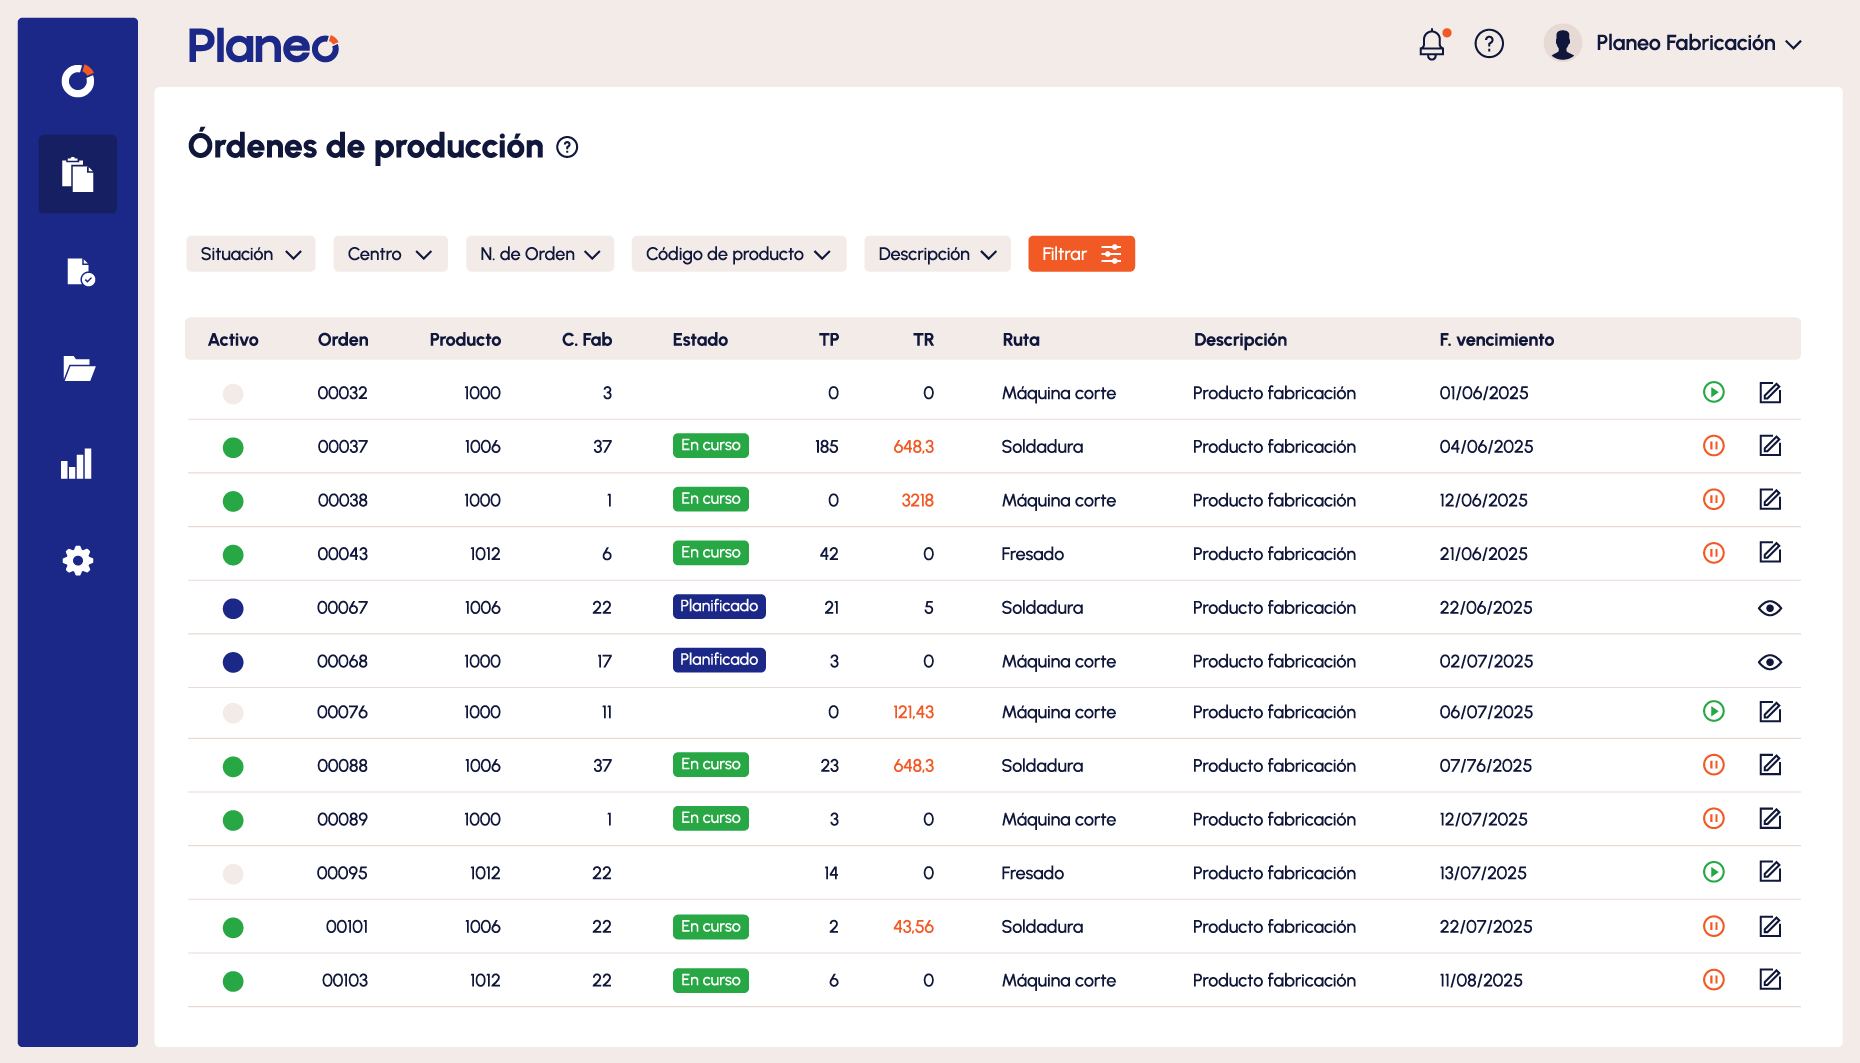Screen dimensions: 1860x1063
Task: View planned order 00068 via eye icon
Action: click(x=1769, y=662)
